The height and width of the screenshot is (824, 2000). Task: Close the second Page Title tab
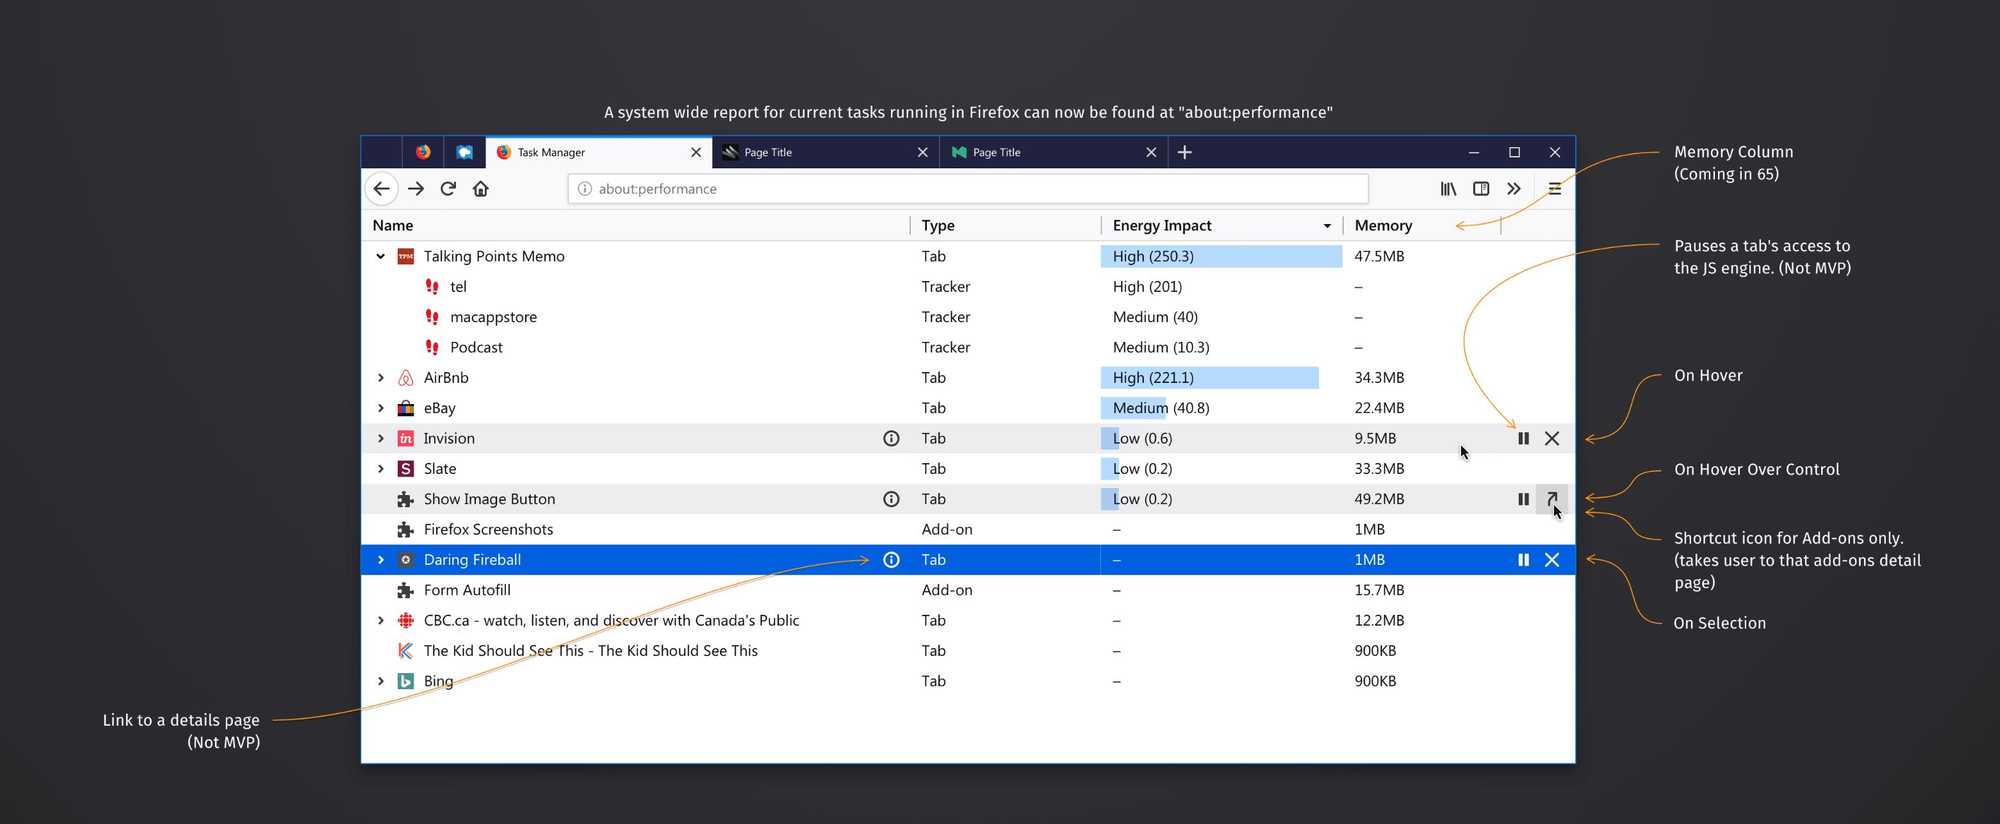point(1151,152)
